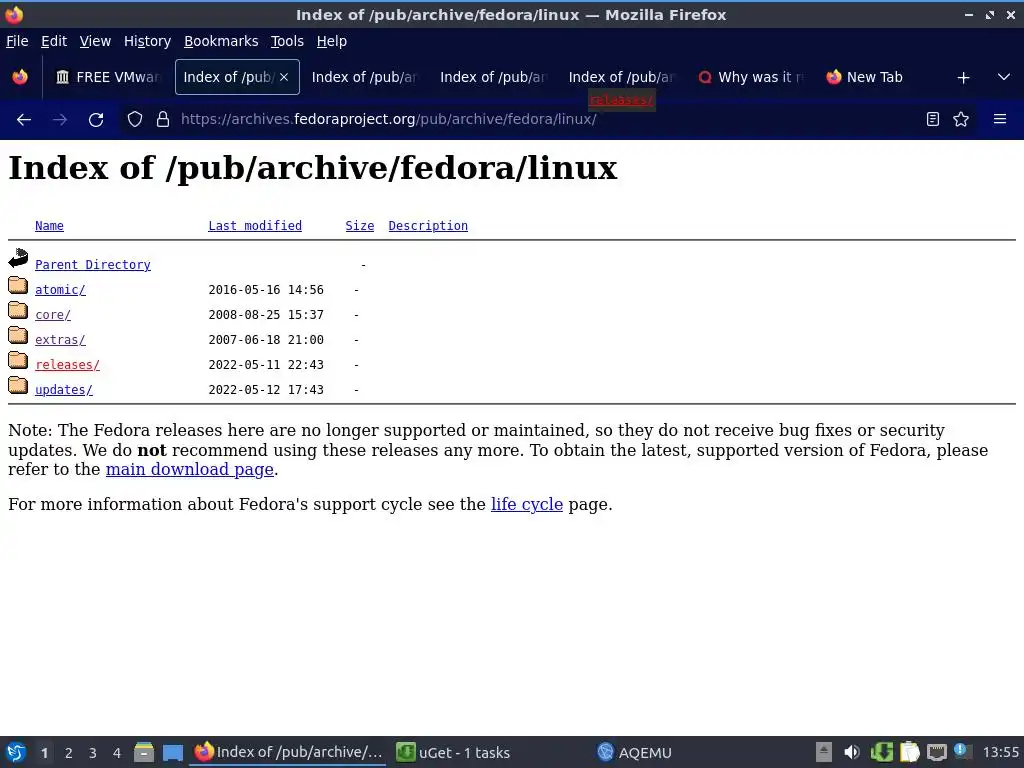Viewport: 1024px width, 768px height.
Task: Switch to the FREE VMware tab
Action: coord(108,77)
